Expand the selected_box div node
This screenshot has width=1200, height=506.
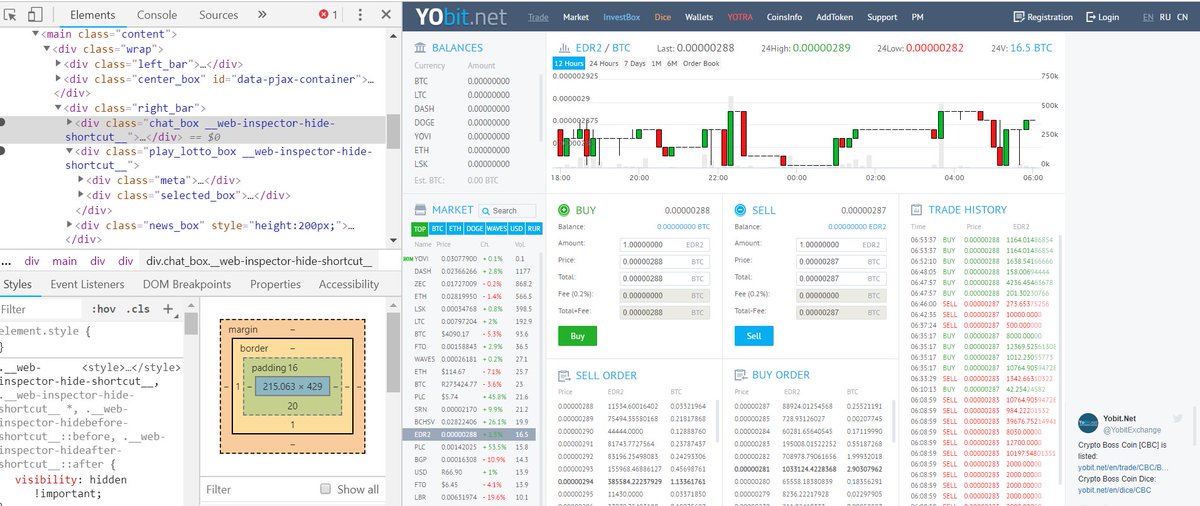[x=82, y=196]
